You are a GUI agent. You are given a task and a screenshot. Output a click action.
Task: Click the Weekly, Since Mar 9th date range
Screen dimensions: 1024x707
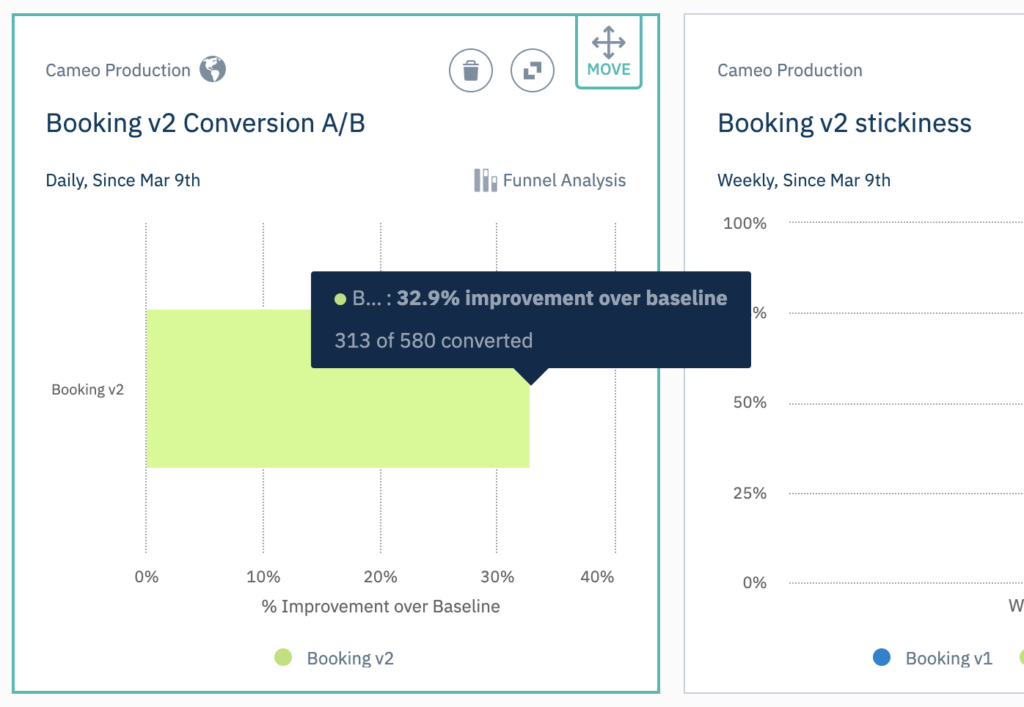pos(803,181)
